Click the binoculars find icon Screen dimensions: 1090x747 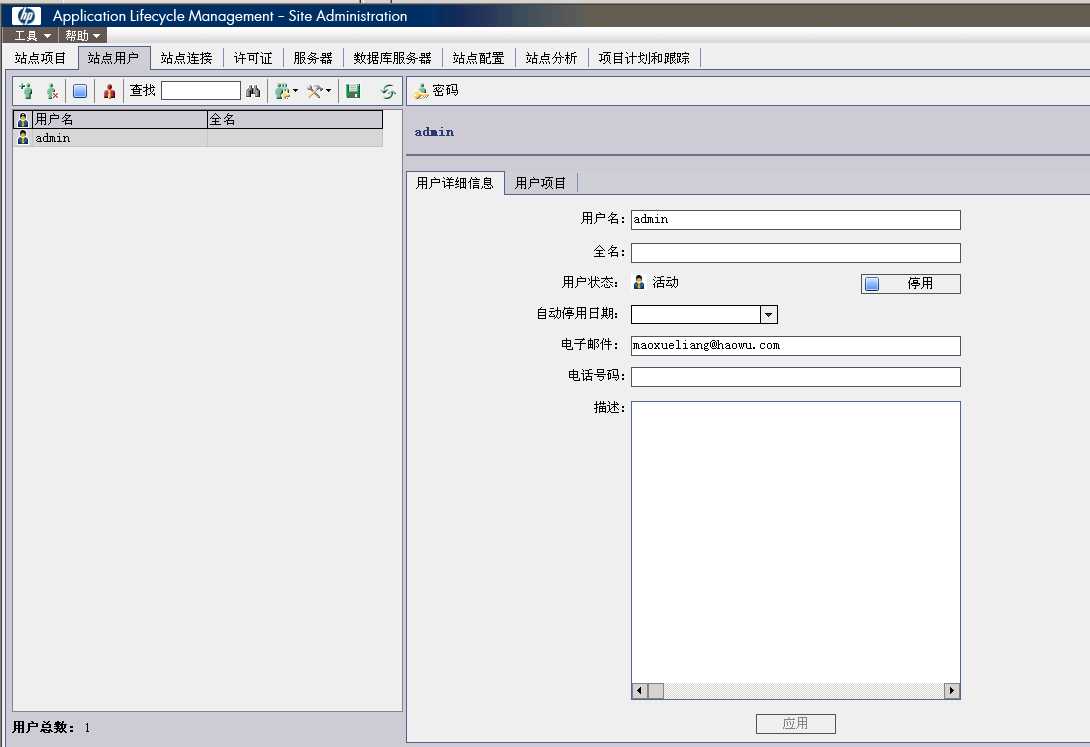[x=253, y=91]
